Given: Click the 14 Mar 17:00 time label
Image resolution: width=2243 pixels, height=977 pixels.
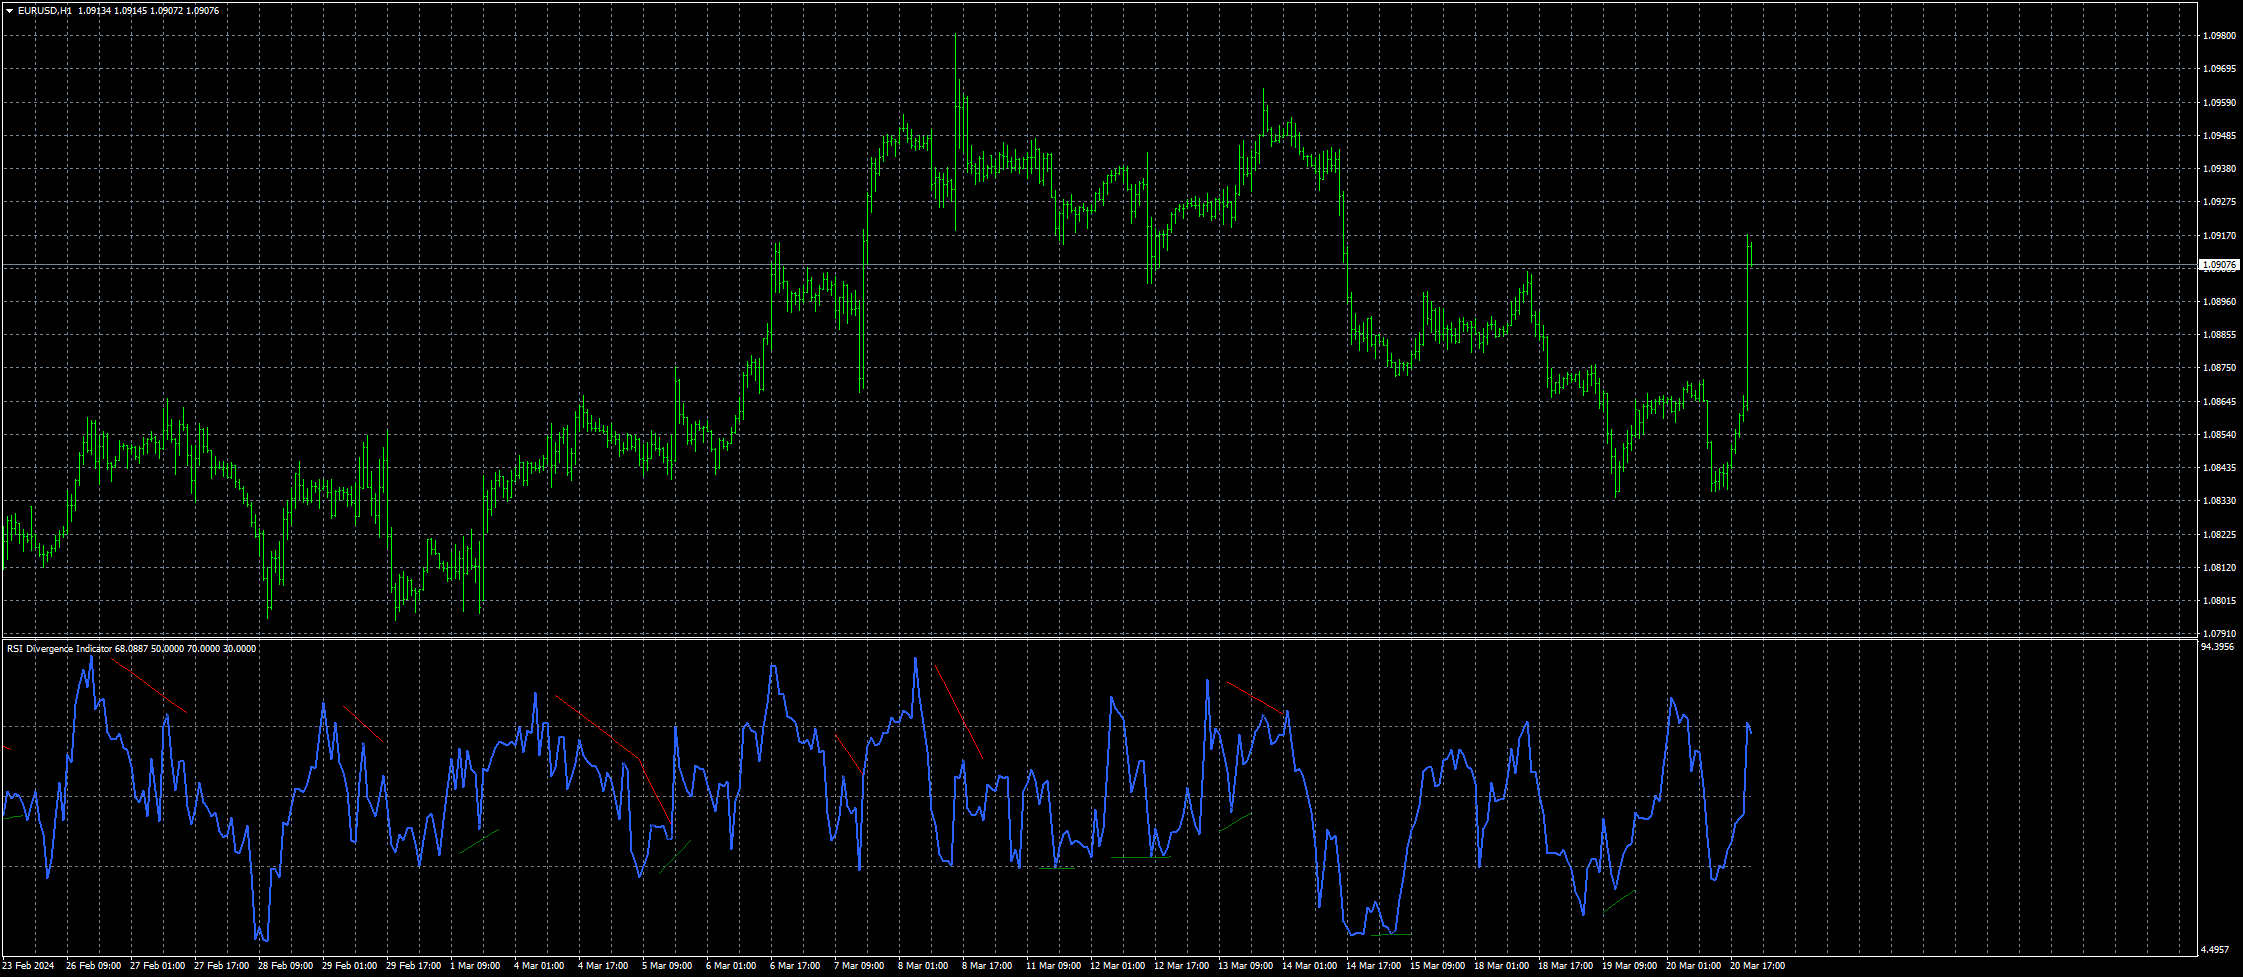Looking at the screenshot, I should (1373, 966).
